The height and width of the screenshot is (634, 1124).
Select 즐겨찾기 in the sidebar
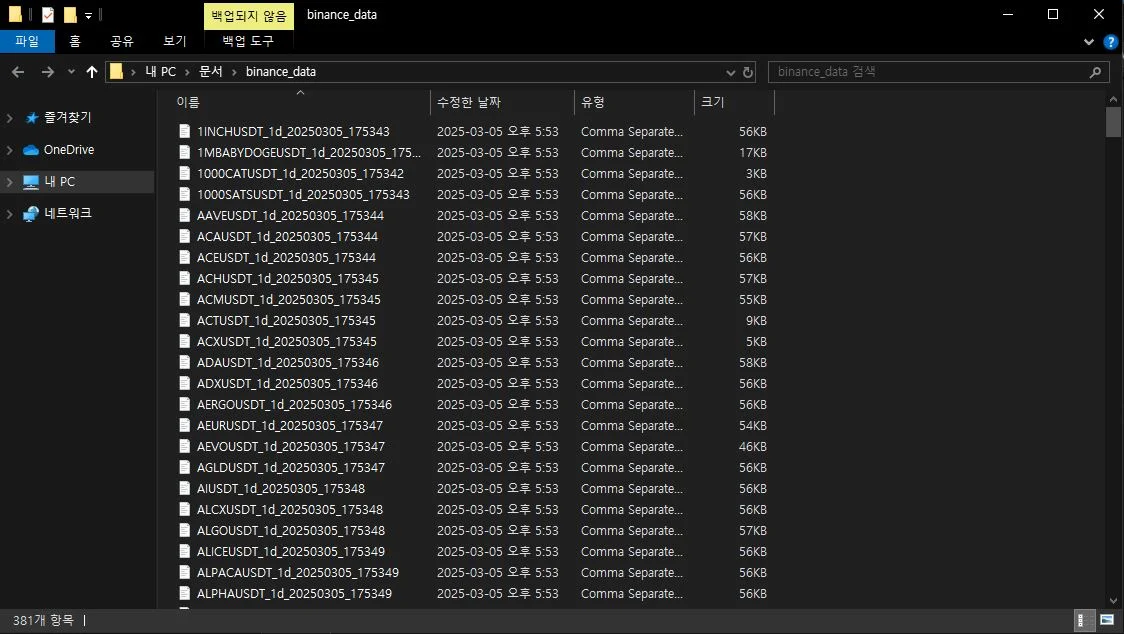[x=67, y=118]
